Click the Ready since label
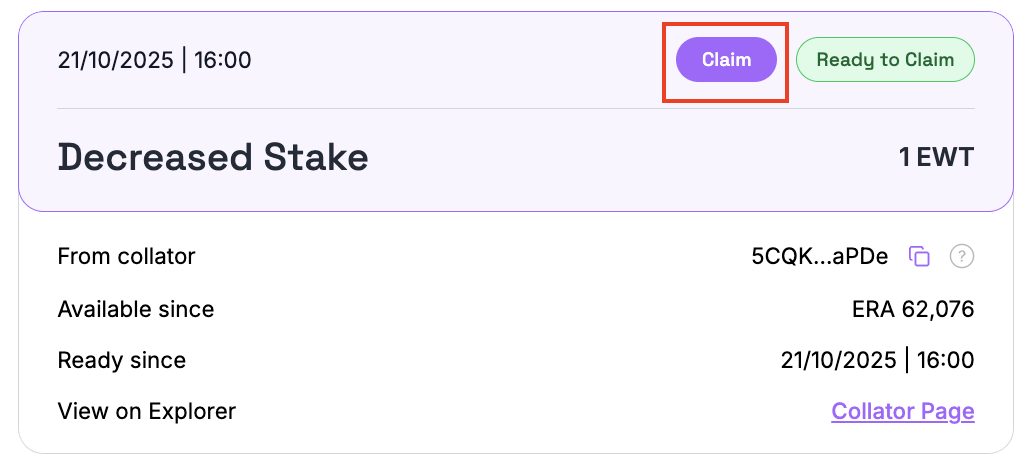The image size is (1032, 466). point(122,360)
